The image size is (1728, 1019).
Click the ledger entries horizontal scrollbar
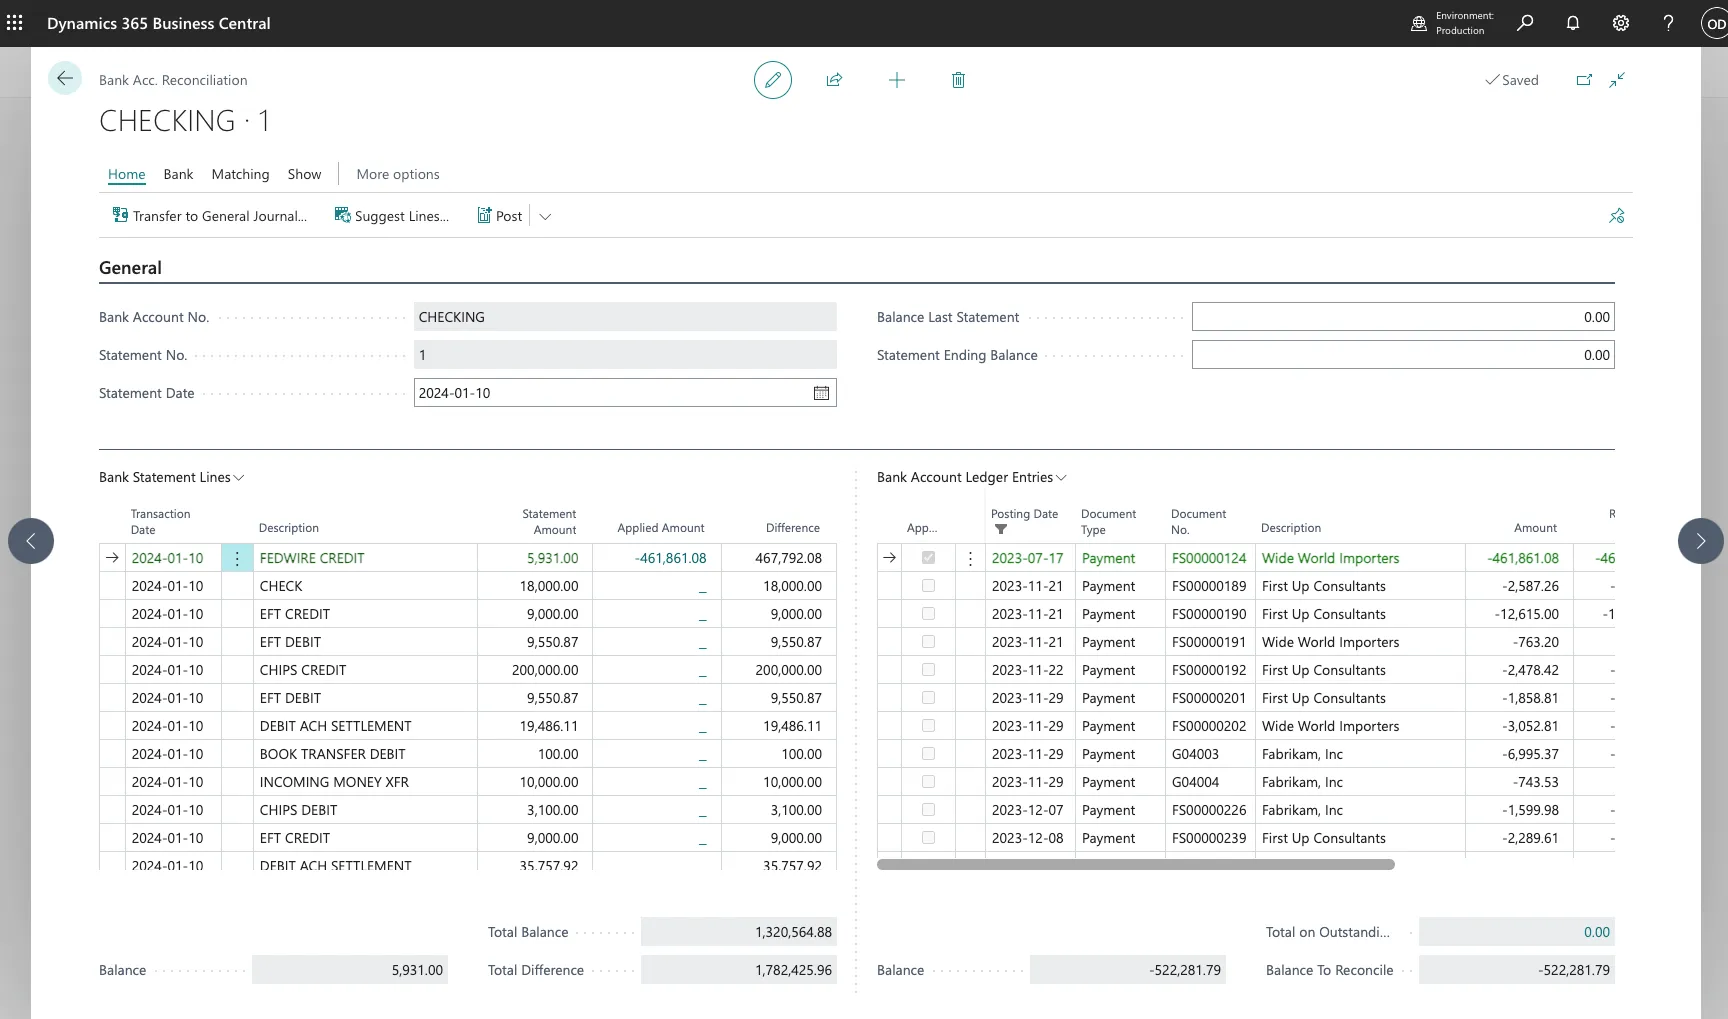(1136, 864)
